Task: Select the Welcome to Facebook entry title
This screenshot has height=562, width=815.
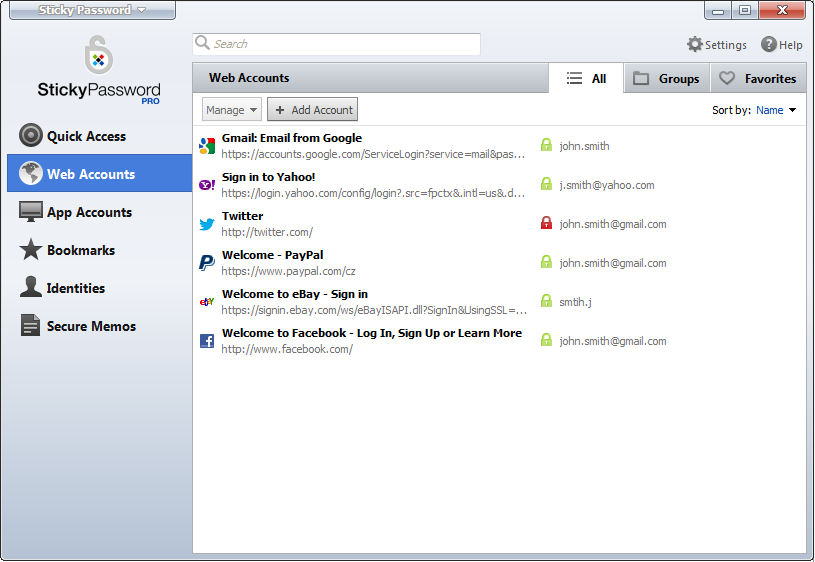Action: pyautogui.click(x=372, y=333)
